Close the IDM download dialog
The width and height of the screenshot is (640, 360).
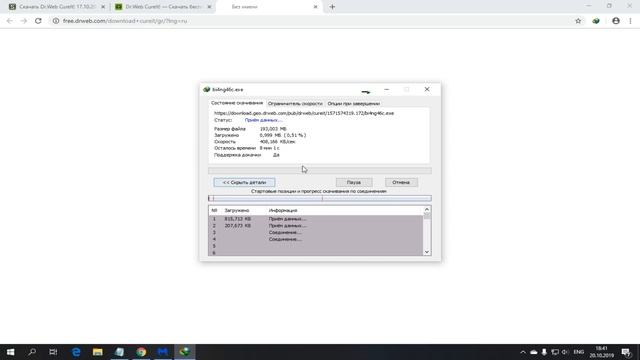427,89
